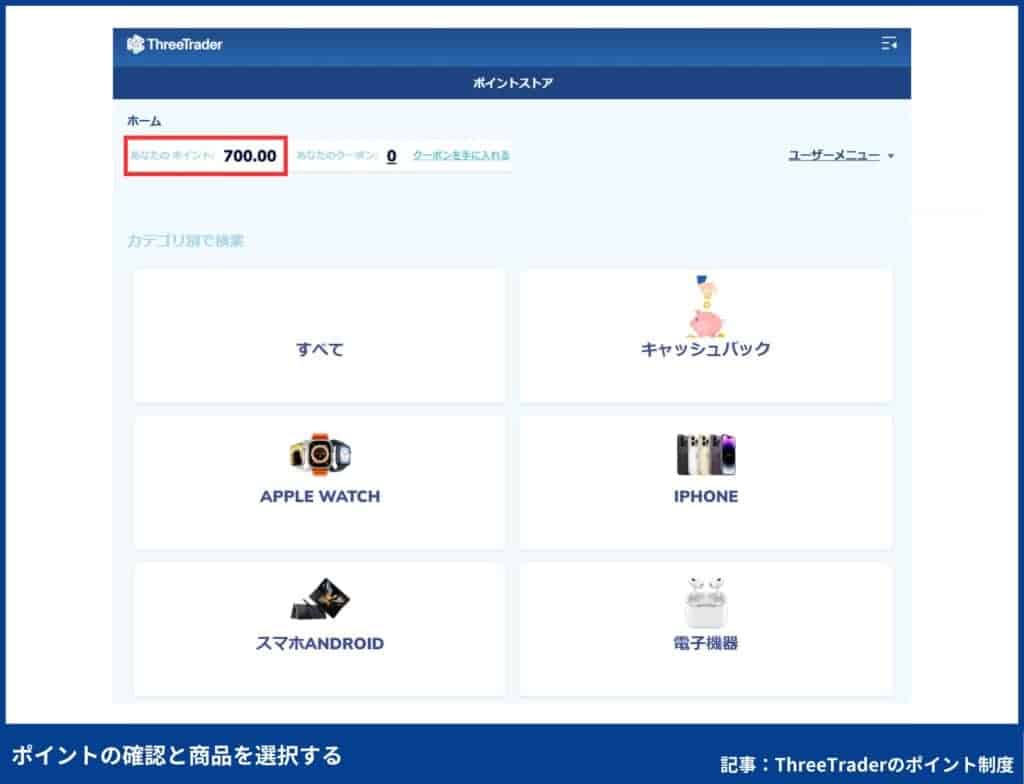The width and height of the screenshot is (1024, 784).
Task: Click the あなたのポイント label
Action: [172, 155]
